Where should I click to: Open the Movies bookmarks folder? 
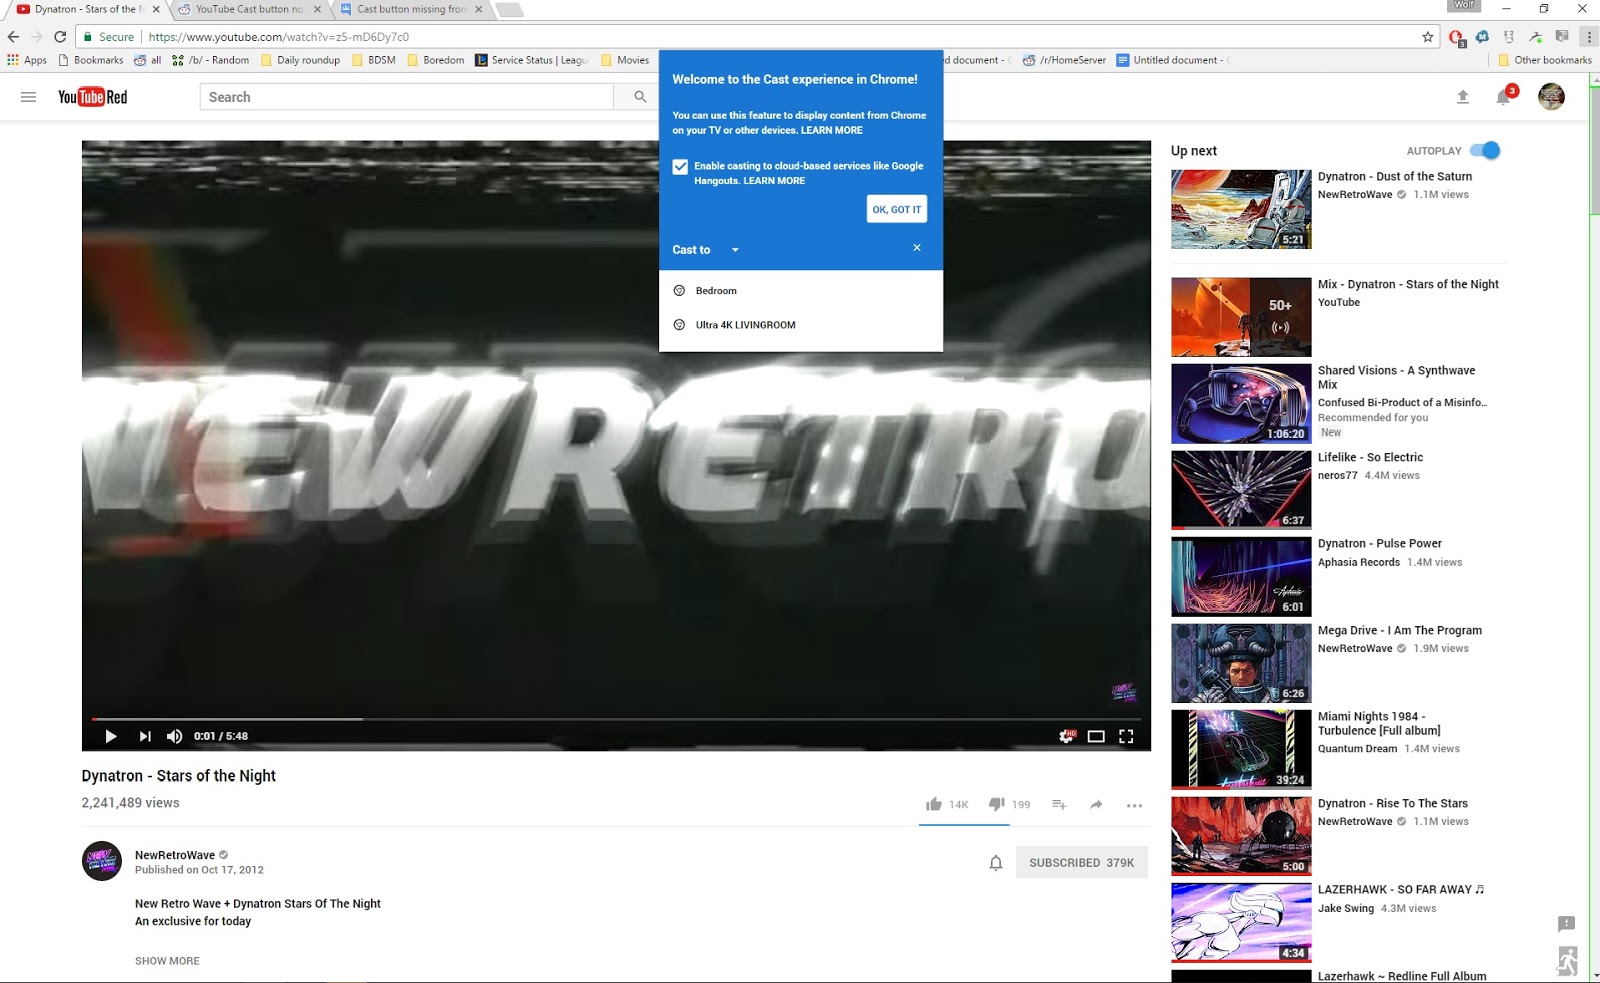click(x=625, y=59)
